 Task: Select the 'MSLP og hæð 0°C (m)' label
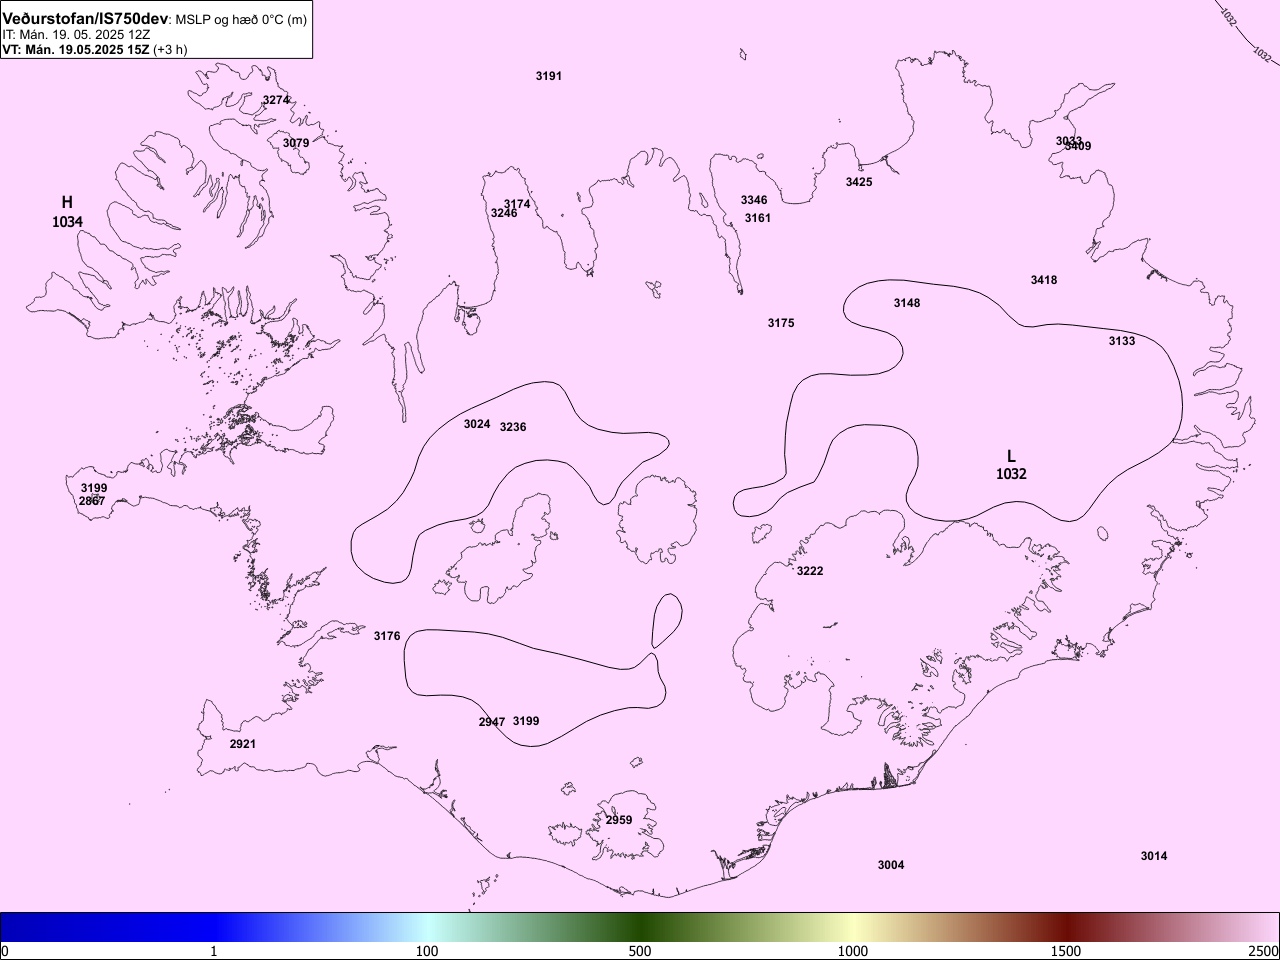coord(241,20)
